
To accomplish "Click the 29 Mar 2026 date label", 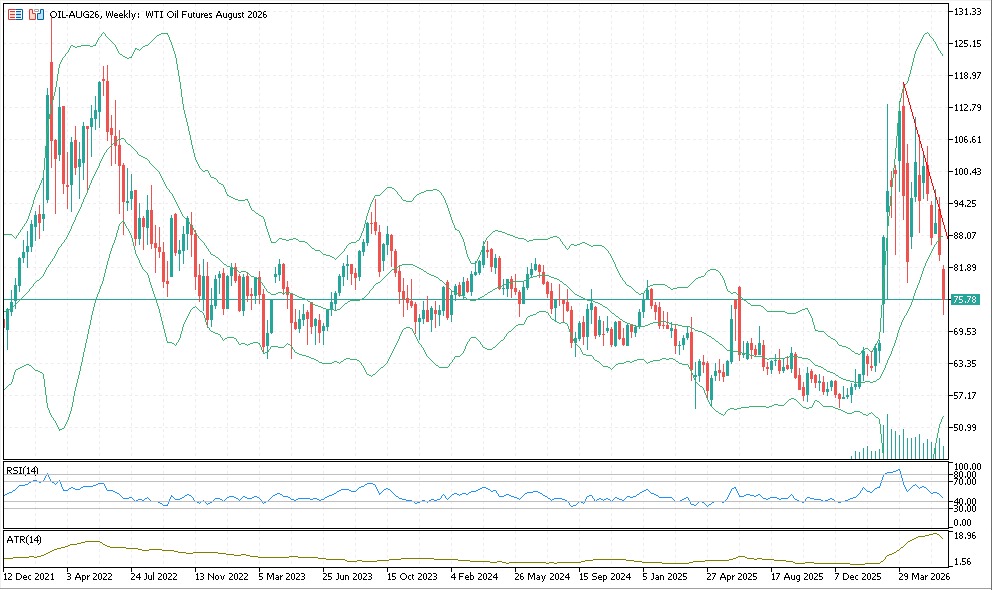I will (x=924, y=577).
